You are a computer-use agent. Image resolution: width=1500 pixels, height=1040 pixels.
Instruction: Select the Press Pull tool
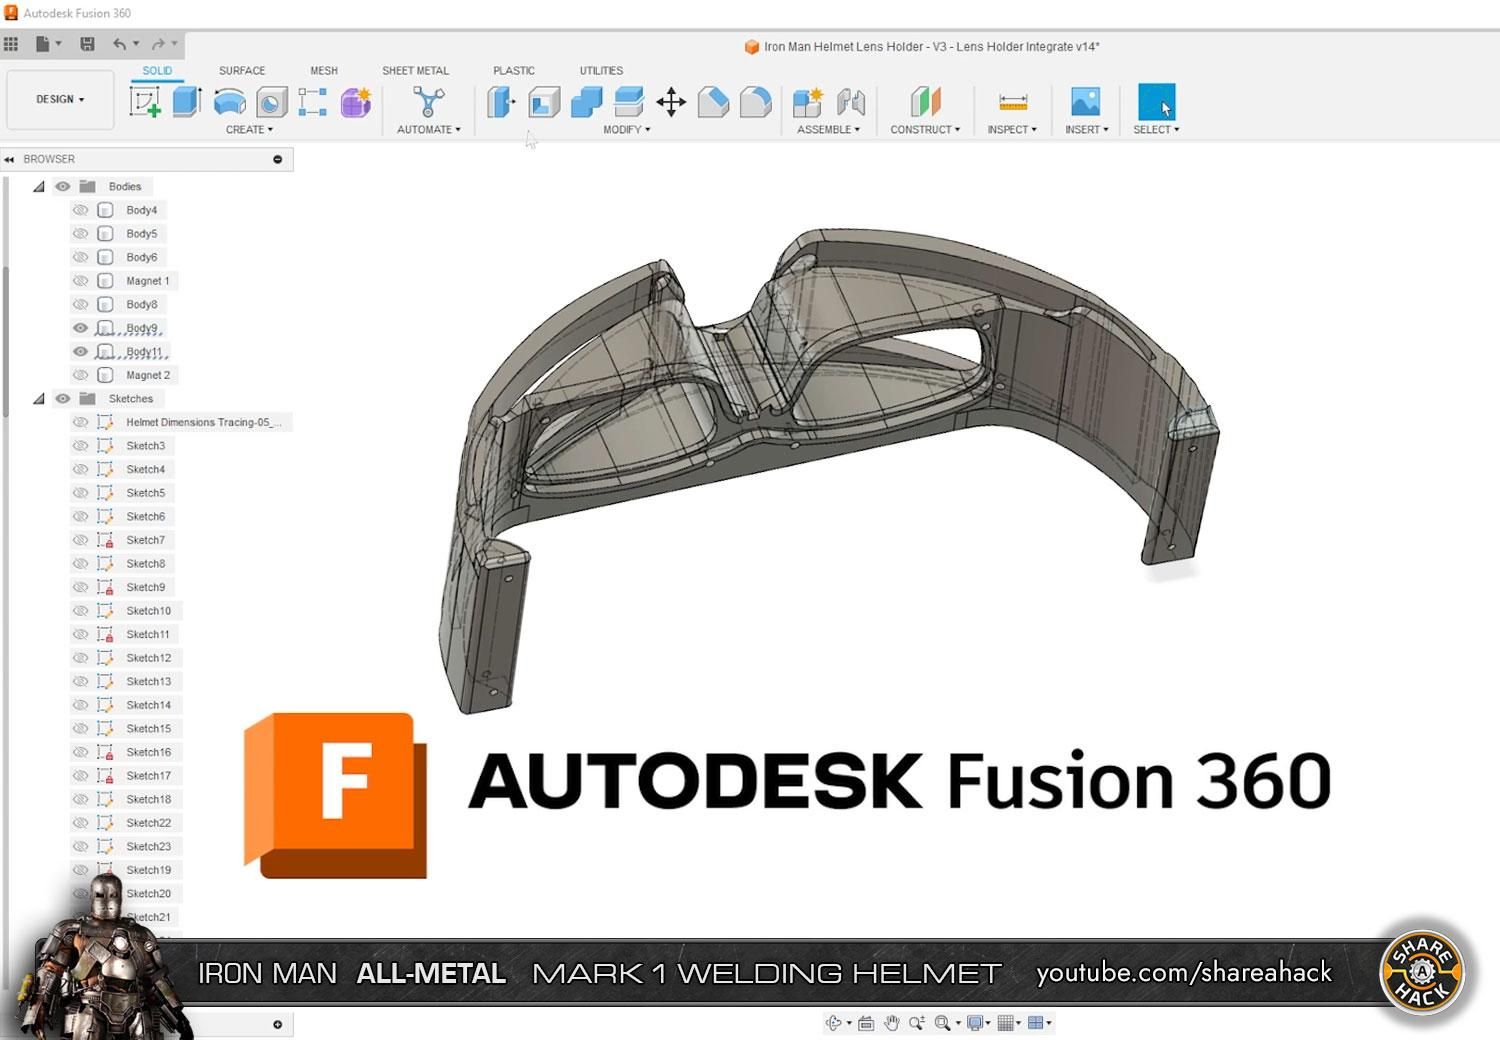tap(501, 102)
